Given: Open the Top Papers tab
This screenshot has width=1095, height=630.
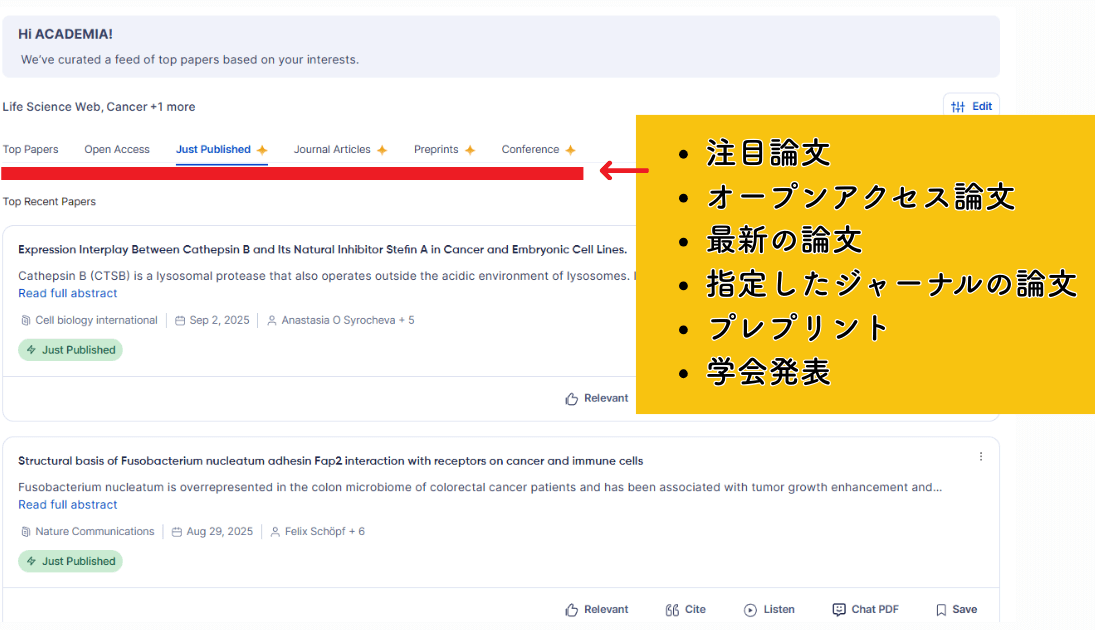Looking at the screenshot, I should point(31,149).
